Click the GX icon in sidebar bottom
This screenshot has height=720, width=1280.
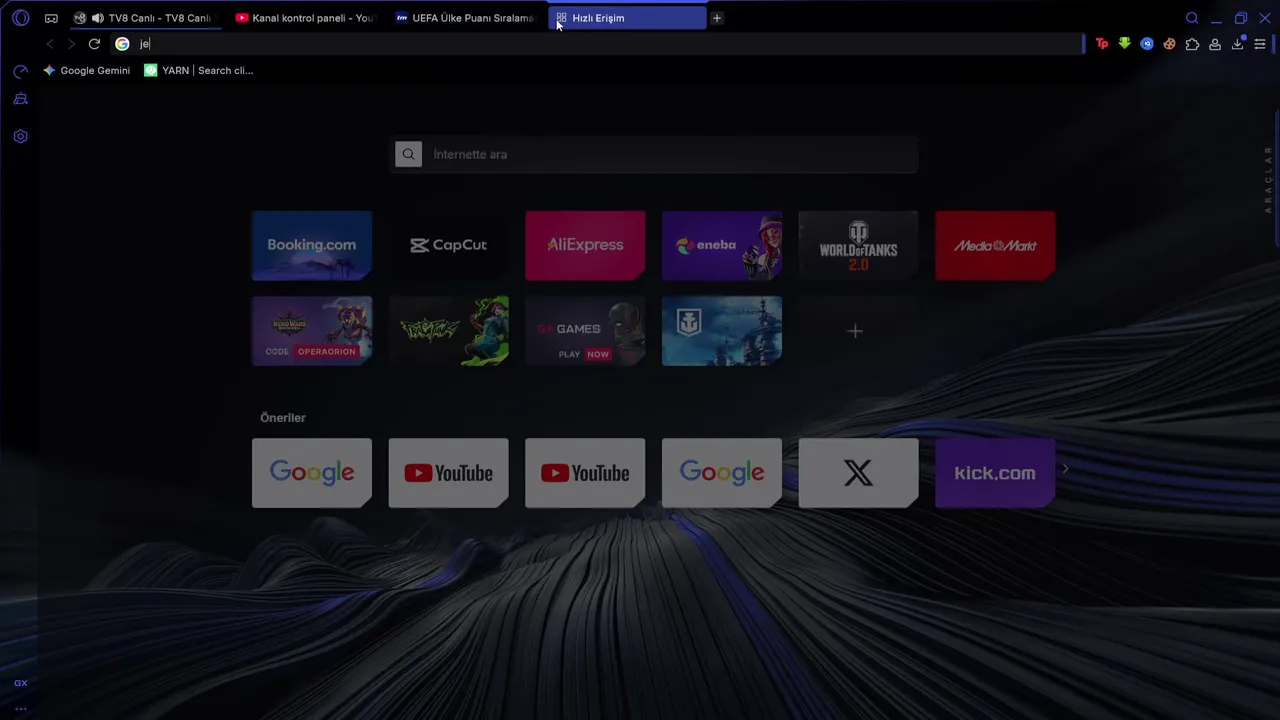[20, 683]
